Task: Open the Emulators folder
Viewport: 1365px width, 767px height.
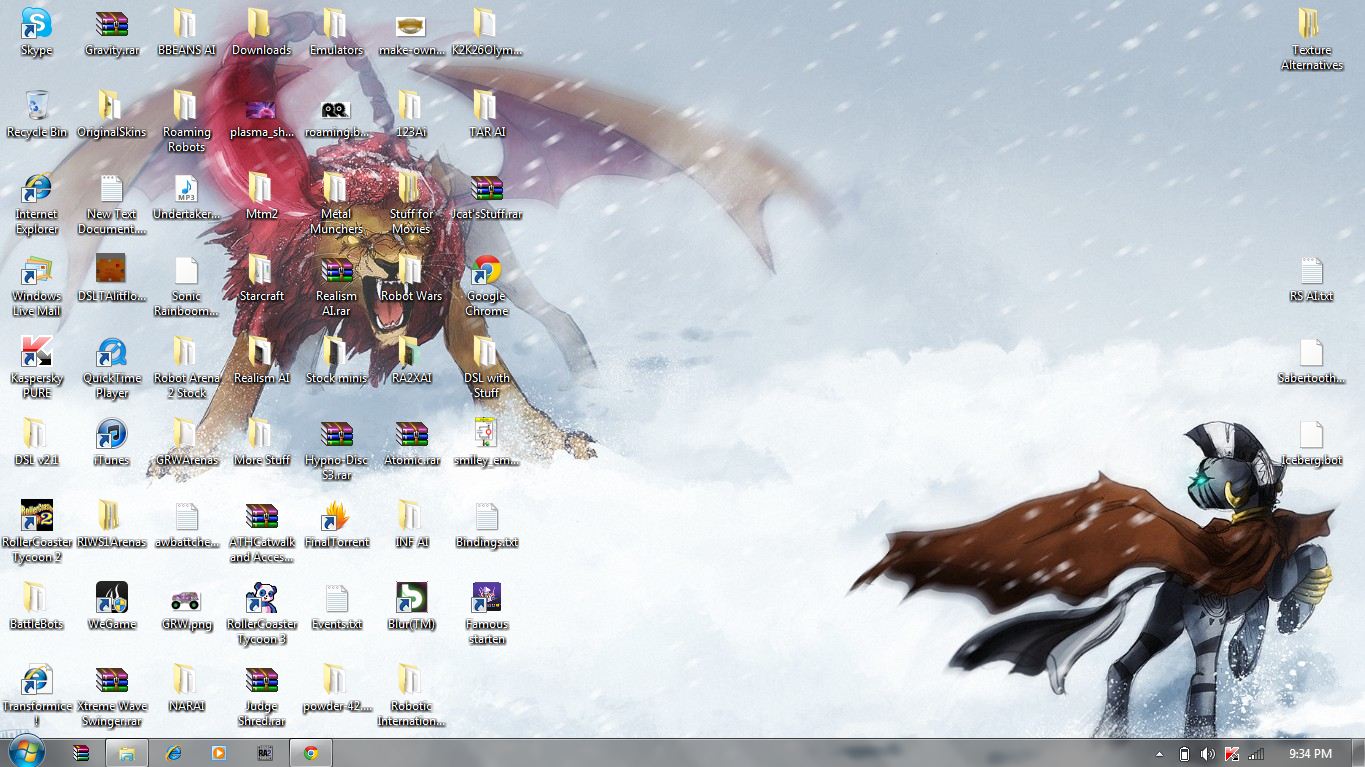Action: 336,32
